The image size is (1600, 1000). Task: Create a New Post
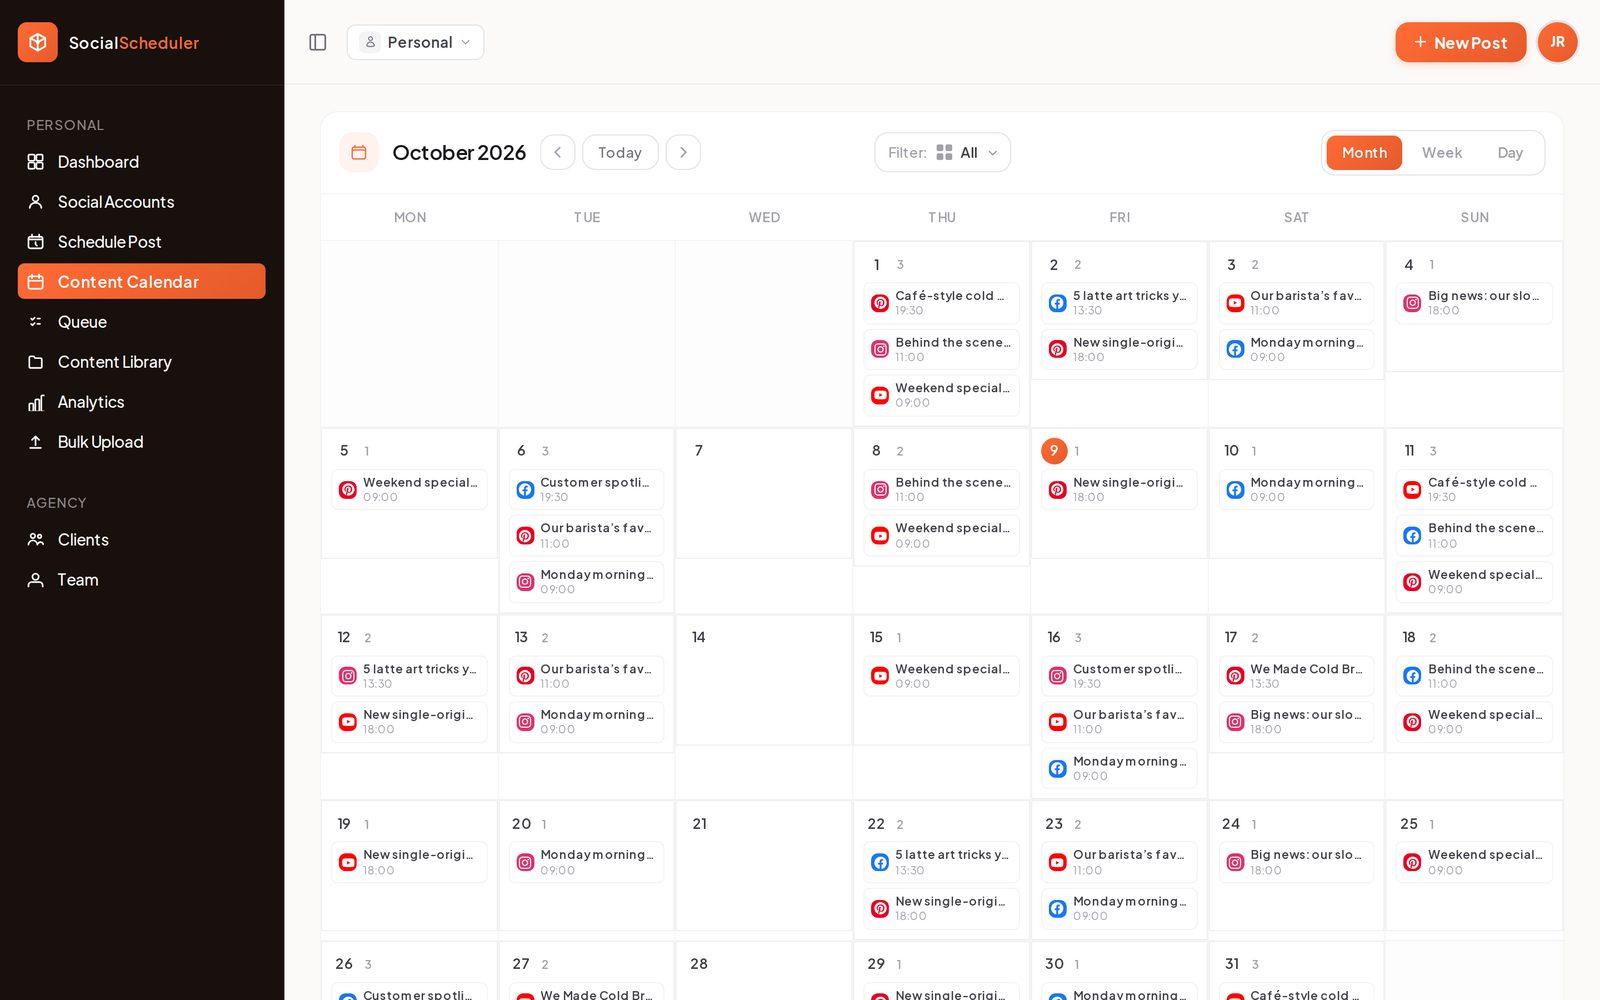(1460, 42)
